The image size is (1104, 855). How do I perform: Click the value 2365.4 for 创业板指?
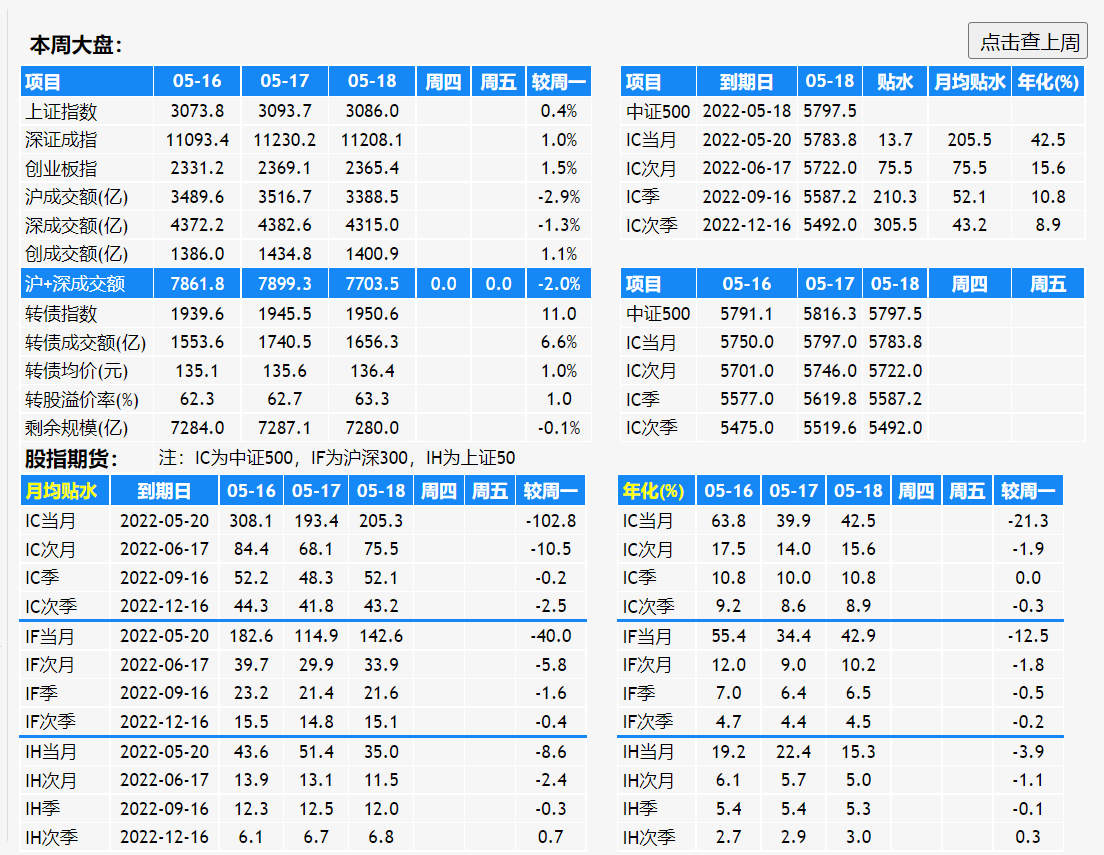pos(372,168)
